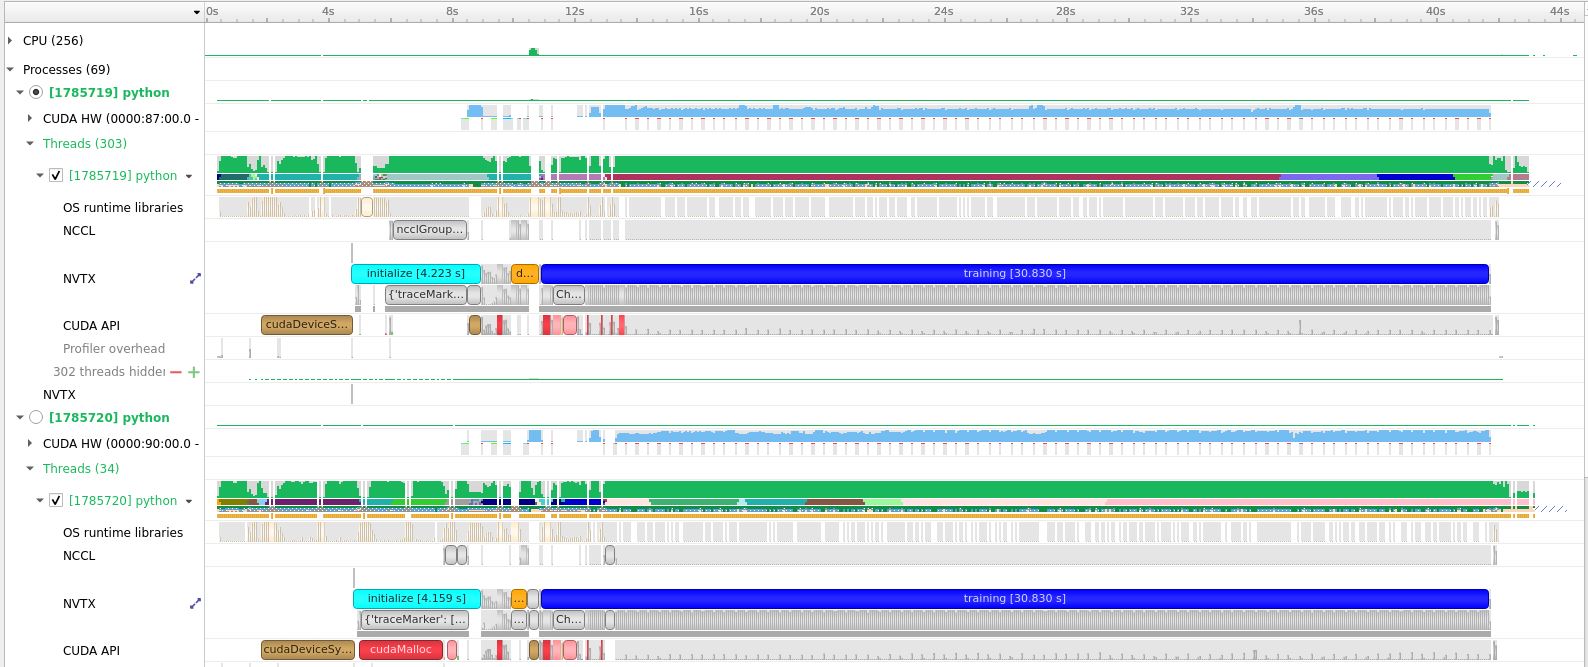This screenshot has height=667, width=1588.
Task: Click the resize icon on second NVTX row
Action: click(x=195, y=604)
